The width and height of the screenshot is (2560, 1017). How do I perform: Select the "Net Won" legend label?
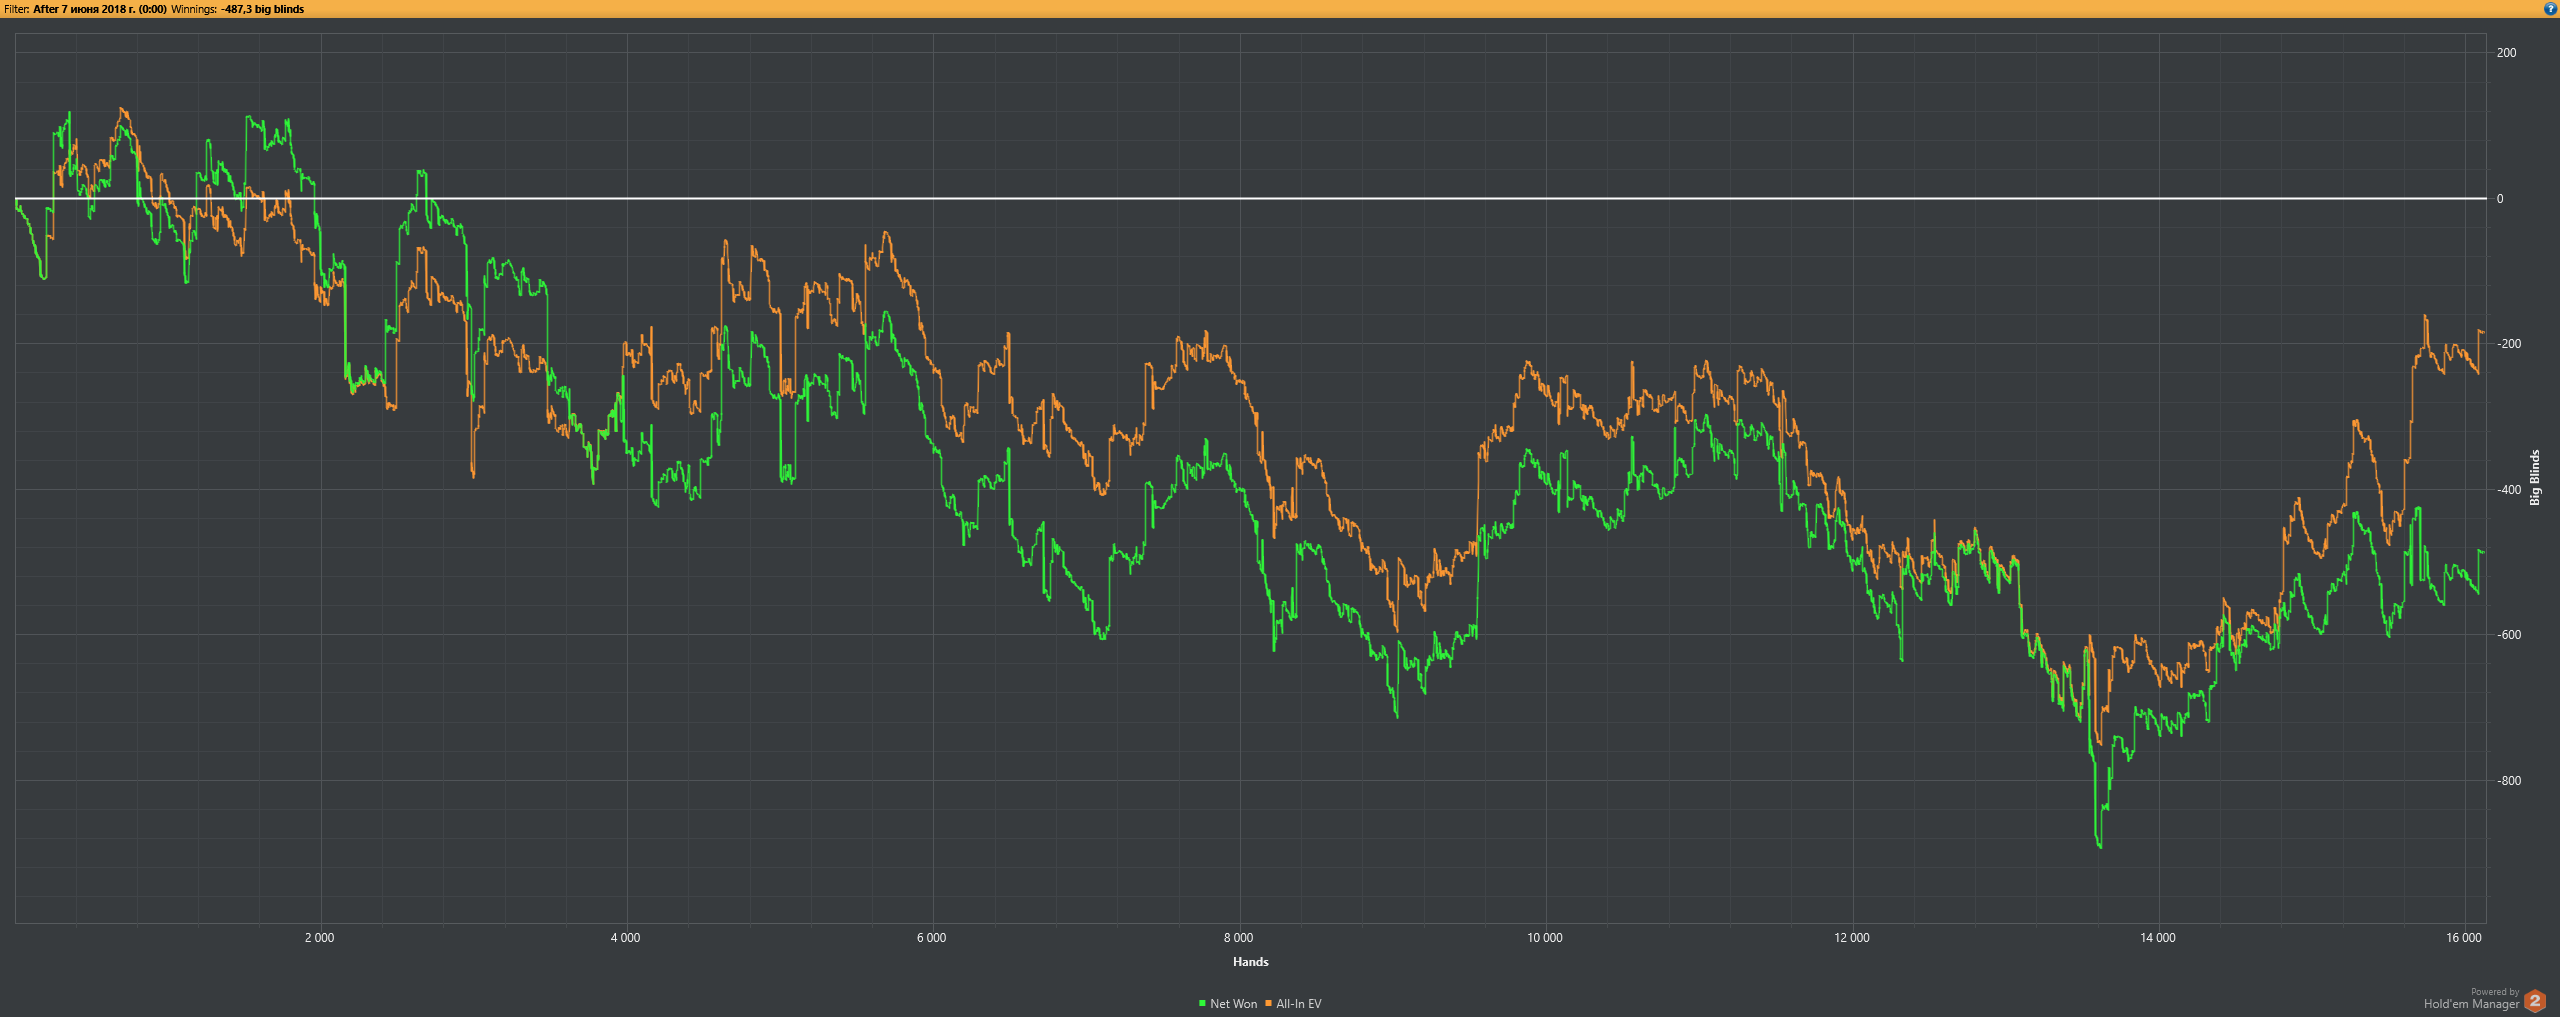click(x=1233, y=1004)
